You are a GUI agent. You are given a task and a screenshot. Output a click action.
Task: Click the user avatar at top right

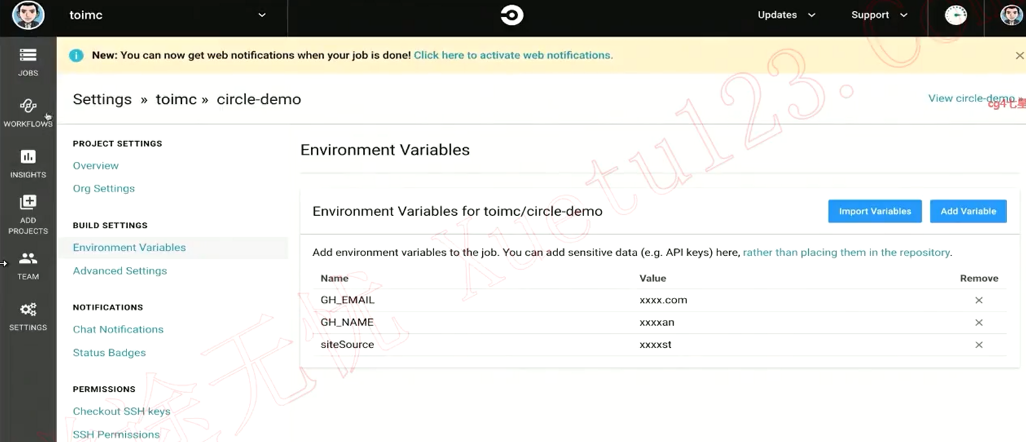(1012, 16)
